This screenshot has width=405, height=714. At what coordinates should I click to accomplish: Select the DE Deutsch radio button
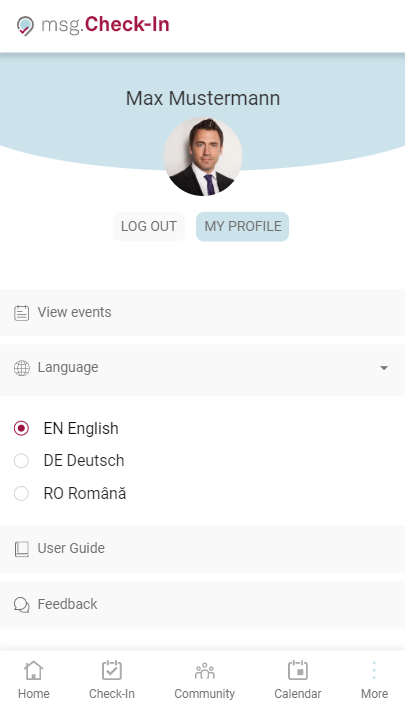point(21,461)
